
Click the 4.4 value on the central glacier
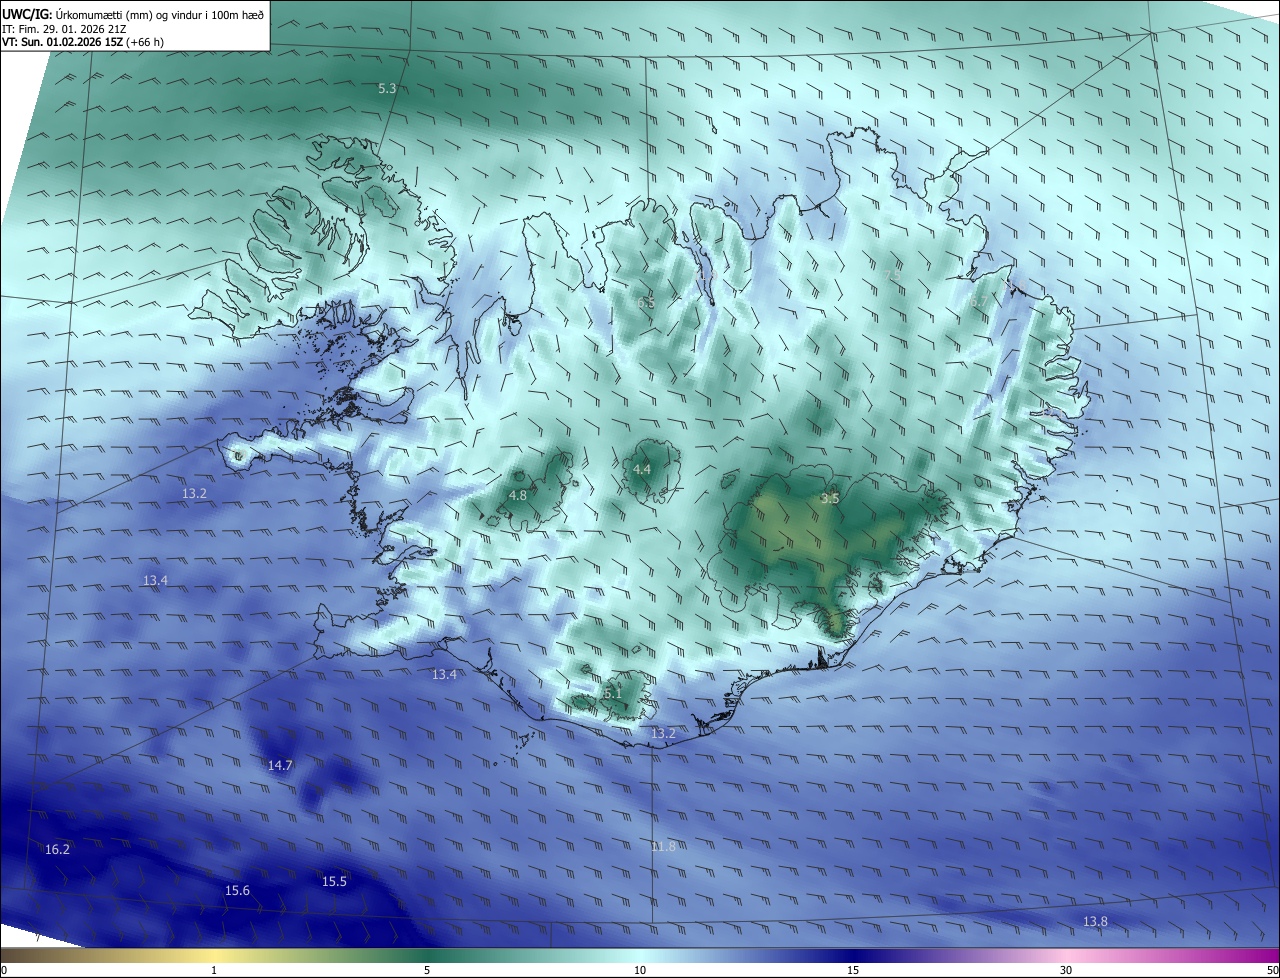tap(642, 469)
